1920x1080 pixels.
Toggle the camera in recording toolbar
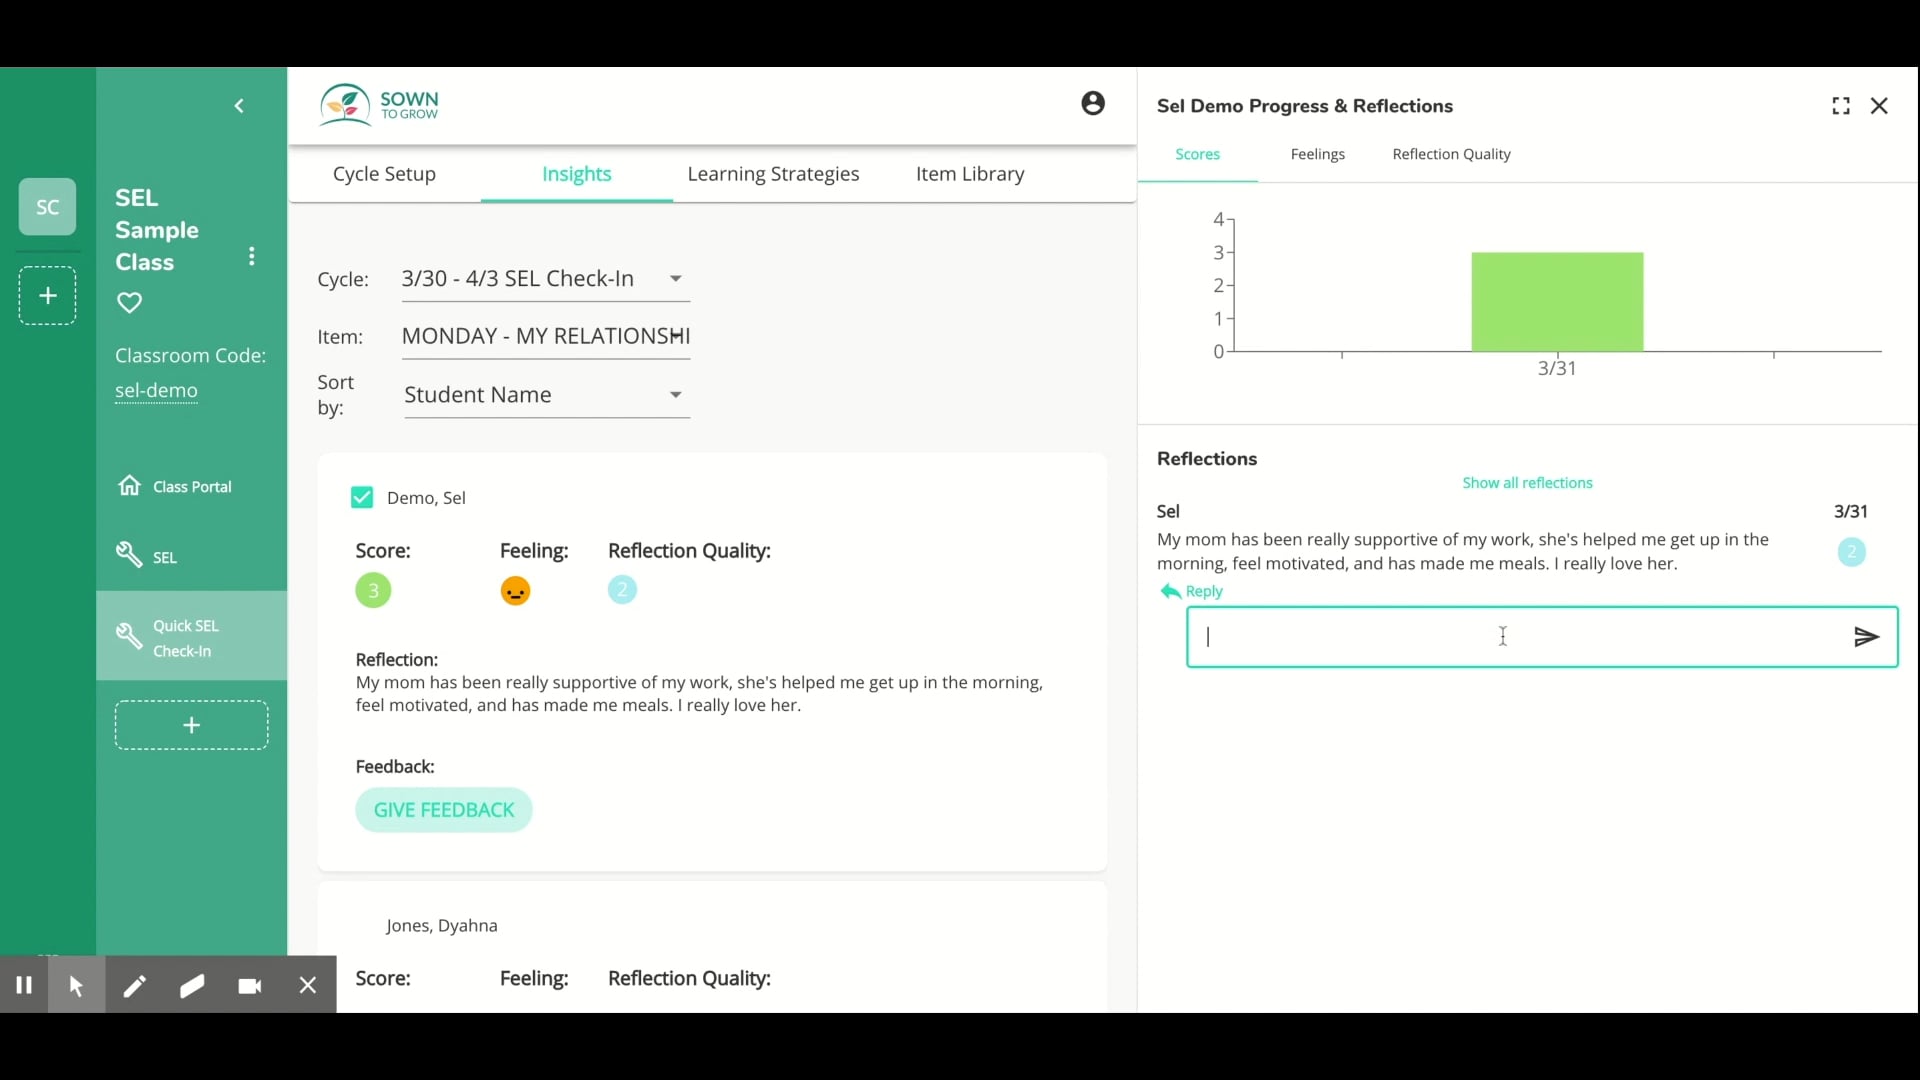(x=250, y=986)
